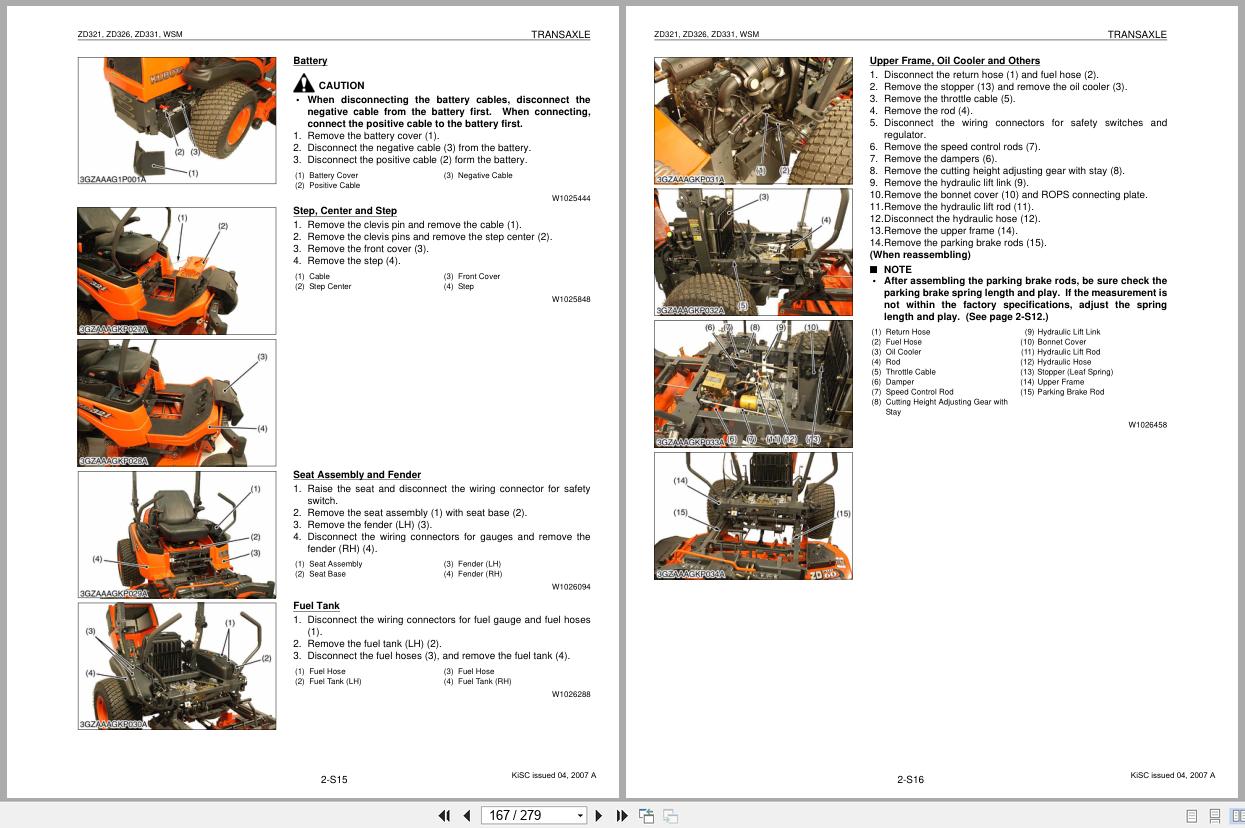
Task: Click the battery photo labeled 3GZAAAG1P001A
Action: coord(176,119)
